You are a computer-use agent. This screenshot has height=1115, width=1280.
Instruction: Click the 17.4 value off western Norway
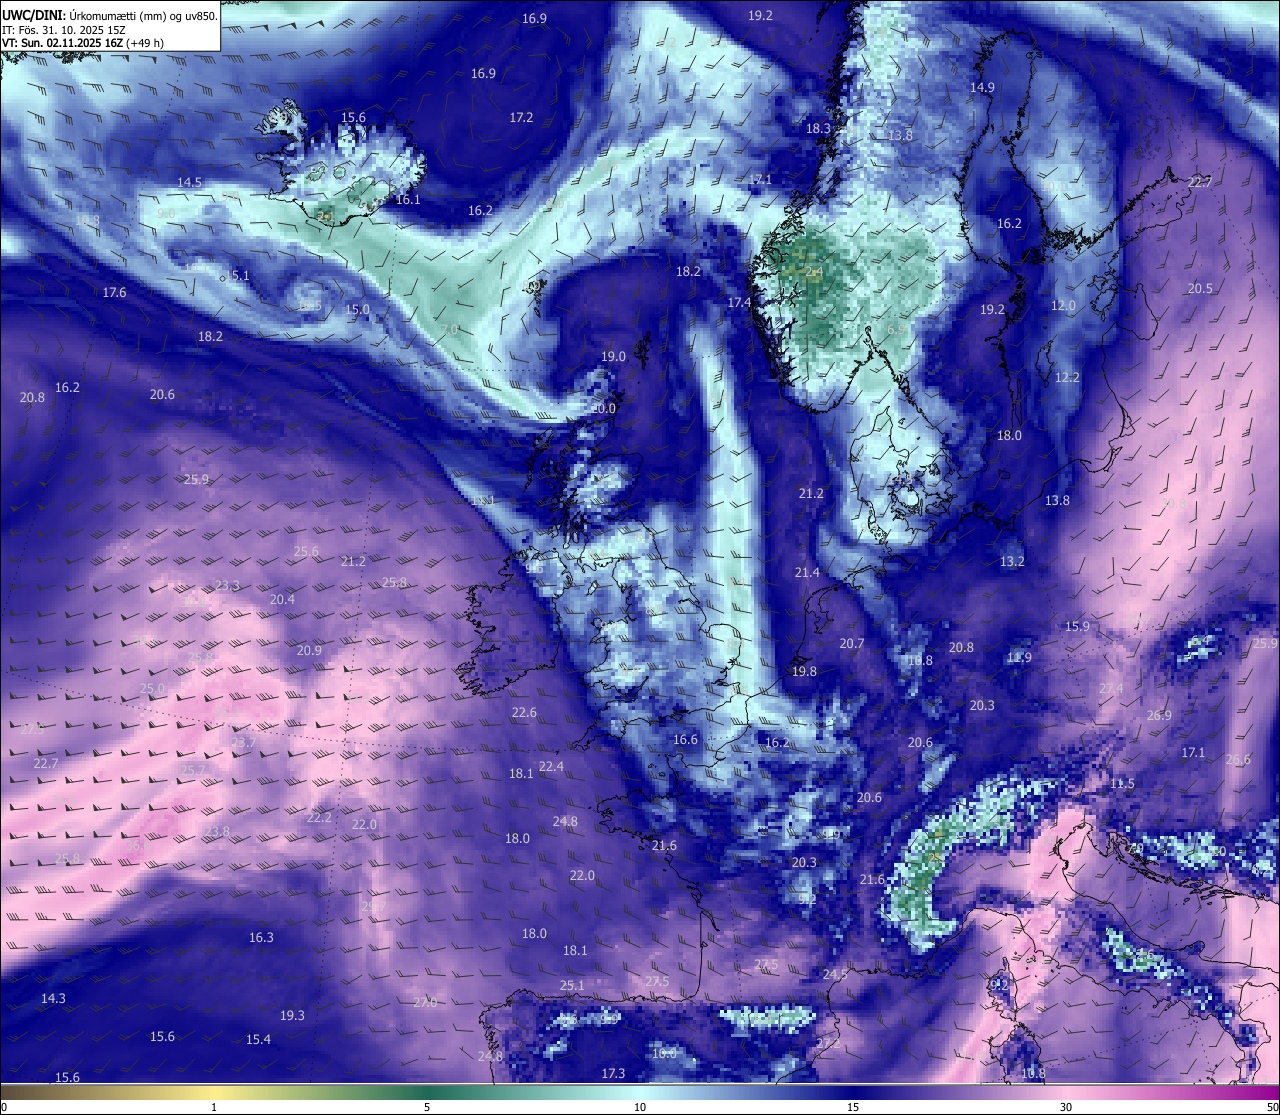[739, 302]
